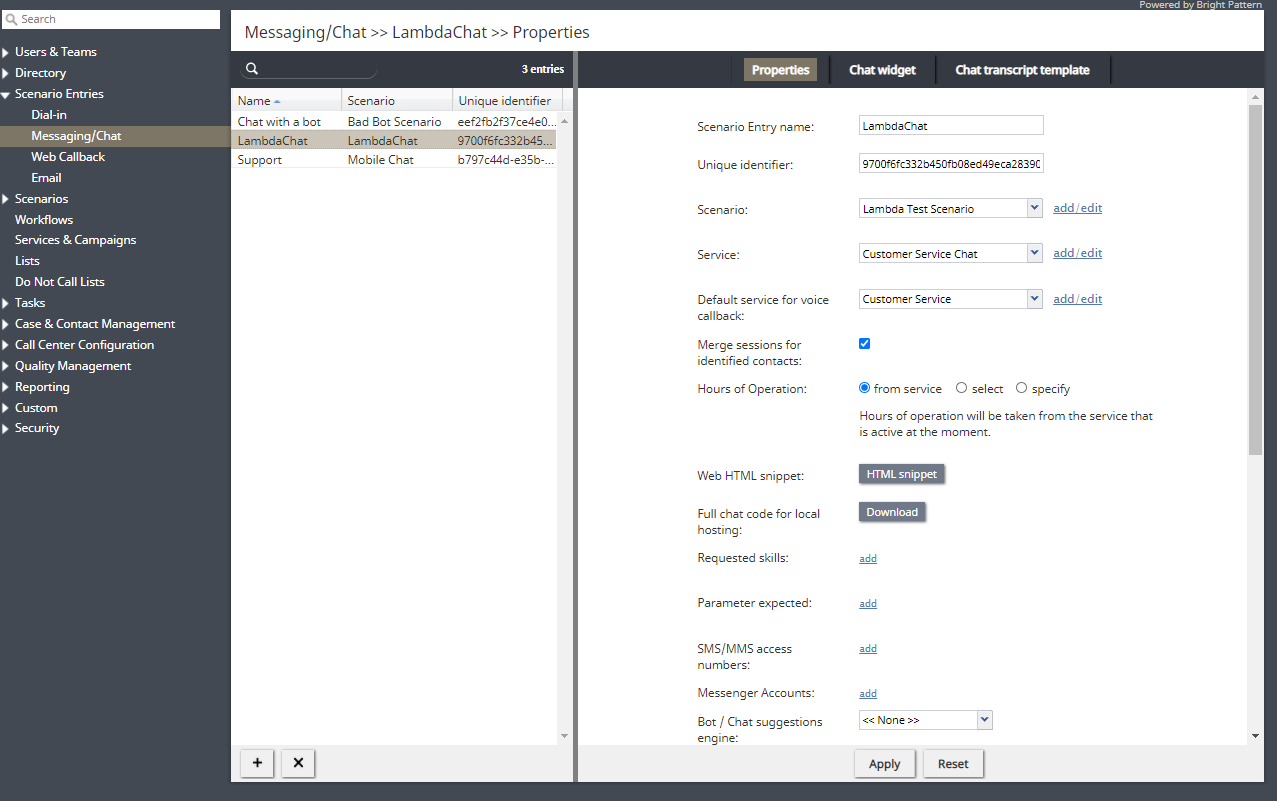Open Email scenario entries
1277x801 pixels.
click(x=46, y=178)
